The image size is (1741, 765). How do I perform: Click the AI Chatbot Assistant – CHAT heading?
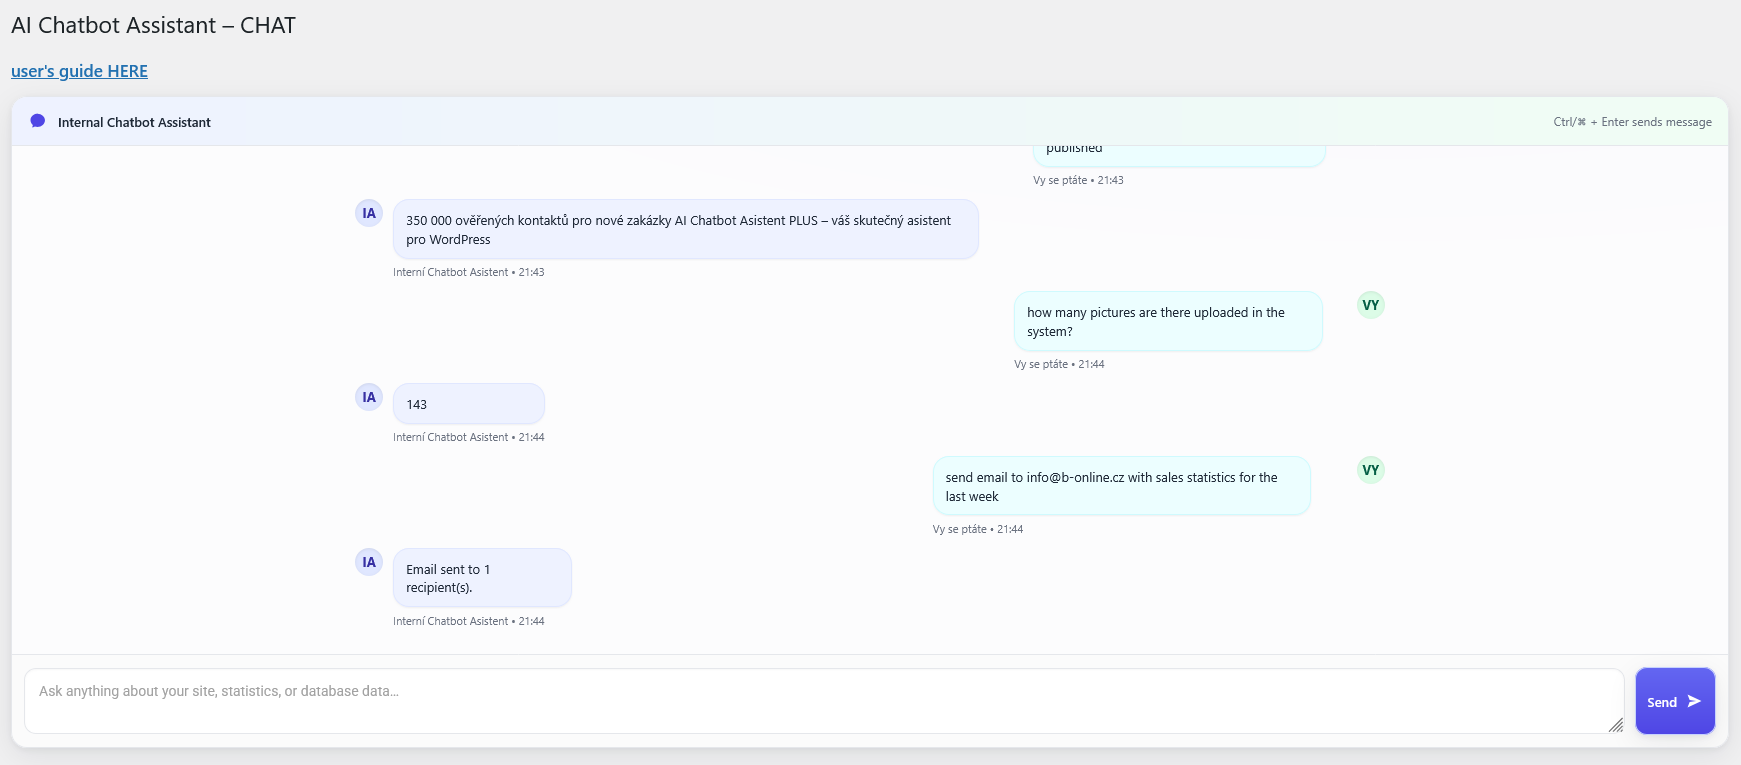point(153,26)
